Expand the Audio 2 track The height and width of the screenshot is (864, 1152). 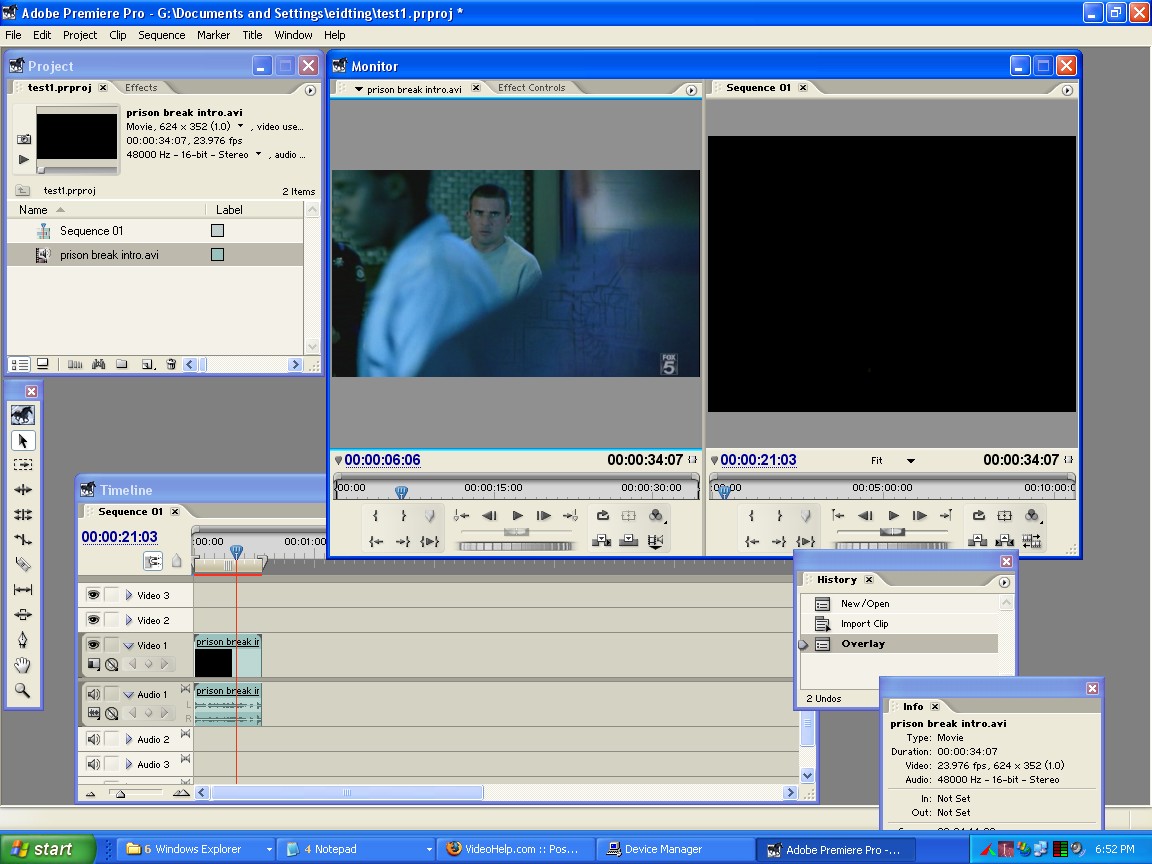[129, 739]
